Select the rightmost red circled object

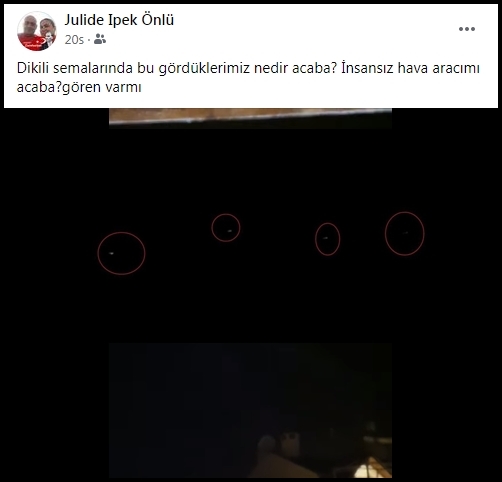click(x=404, y=233)
